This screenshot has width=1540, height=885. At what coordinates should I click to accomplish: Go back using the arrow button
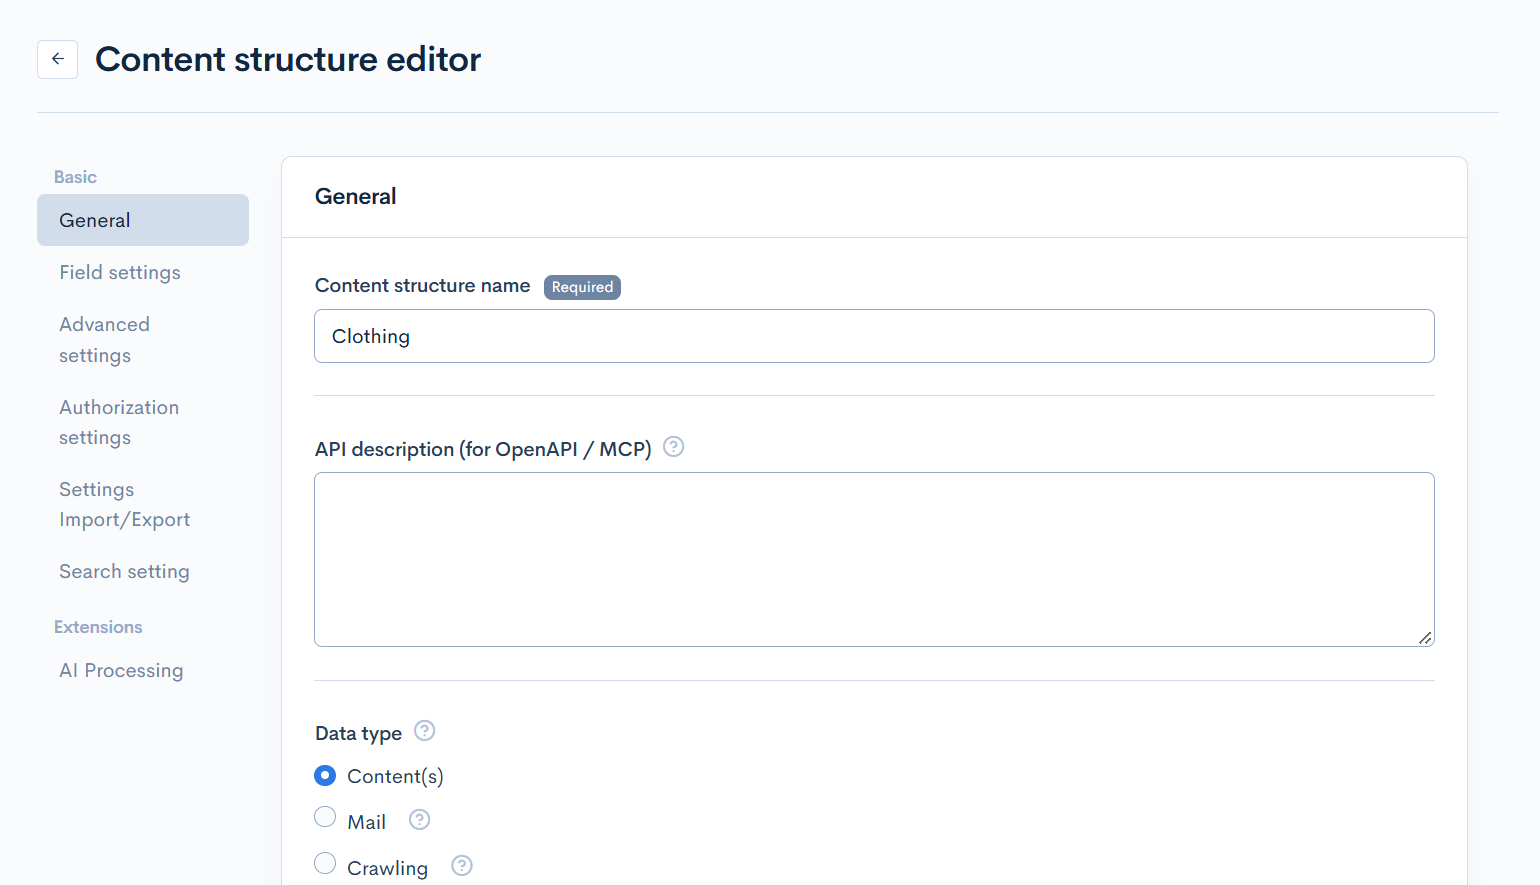pos(57,59)
